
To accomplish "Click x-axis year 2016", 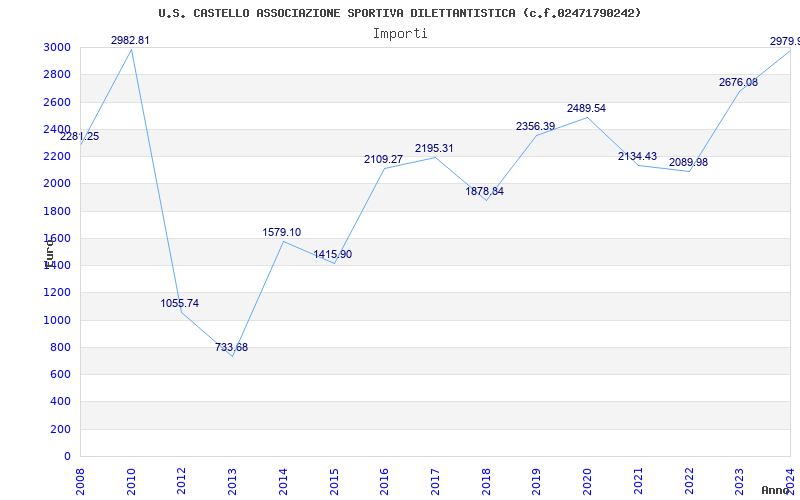I will [x=384, y=482].
